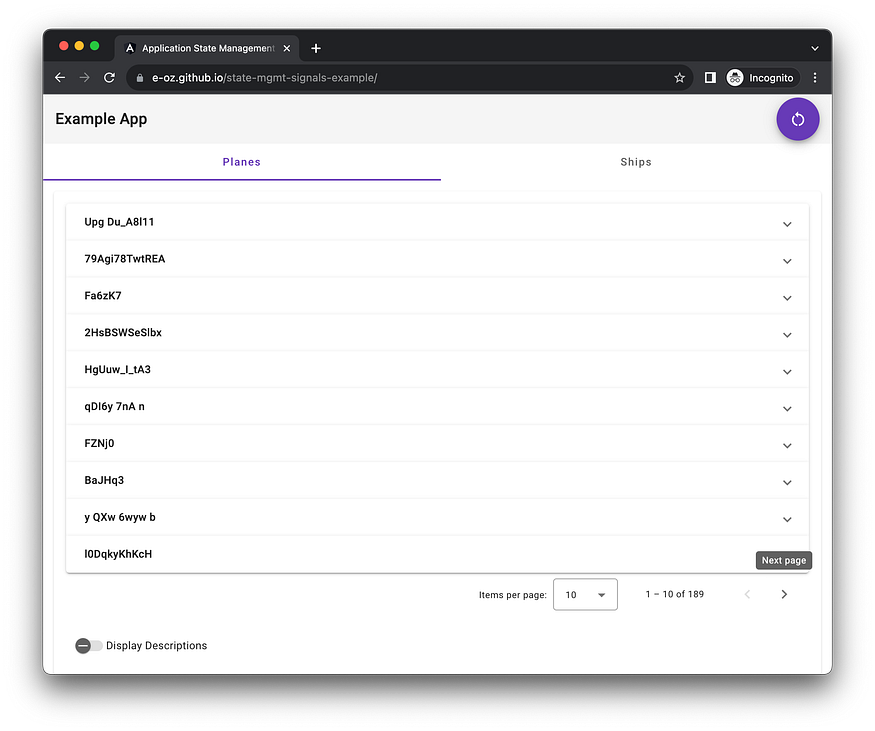Screen dimensions: 875x731
Task: Go back with the browser back arrow
Action: coord(60,78)
